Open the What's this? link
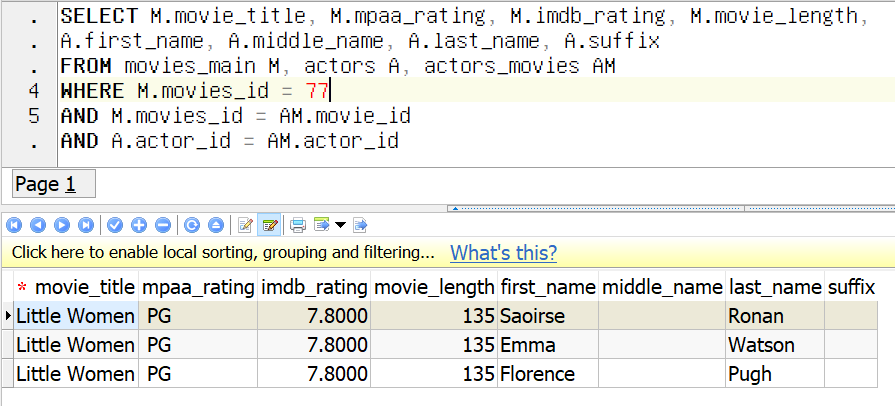Viewport: 895px width, 406px height. [x=503, y=252]
